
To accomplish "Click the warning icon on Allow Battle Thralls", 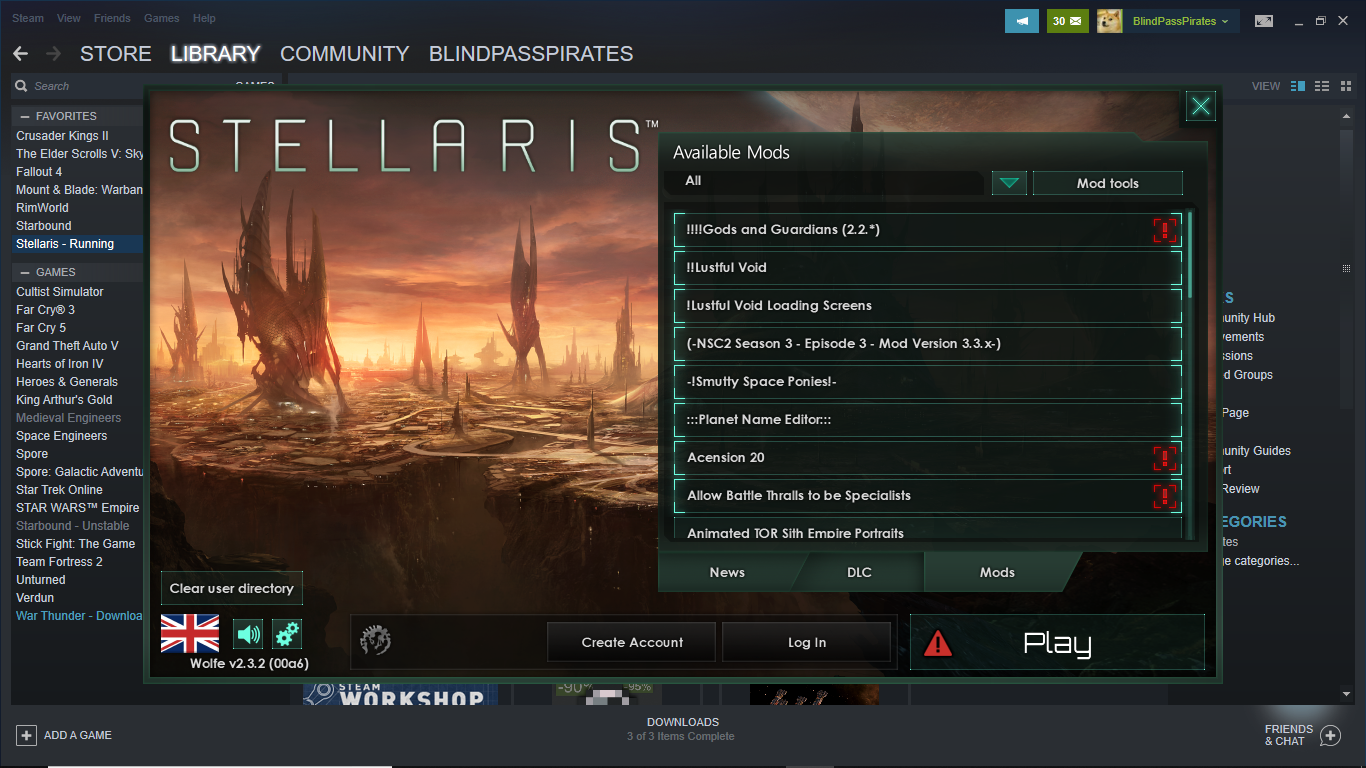I will coord(1164,496).
